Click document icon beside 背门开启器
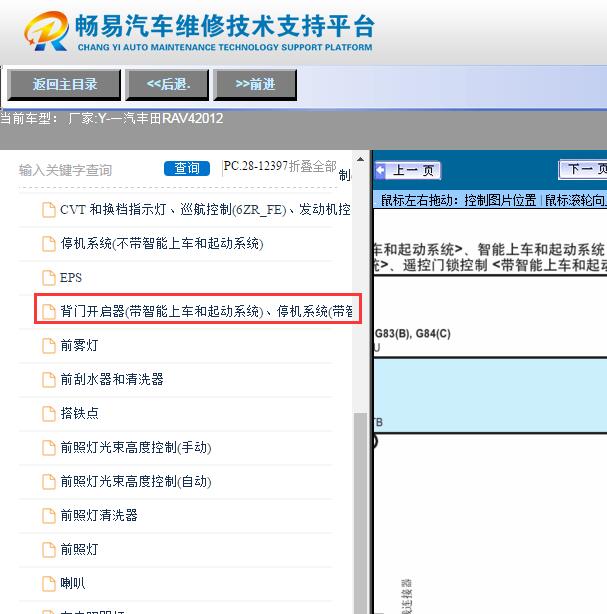Viewport: 607px width, 614px height. (x=49, y=312)
